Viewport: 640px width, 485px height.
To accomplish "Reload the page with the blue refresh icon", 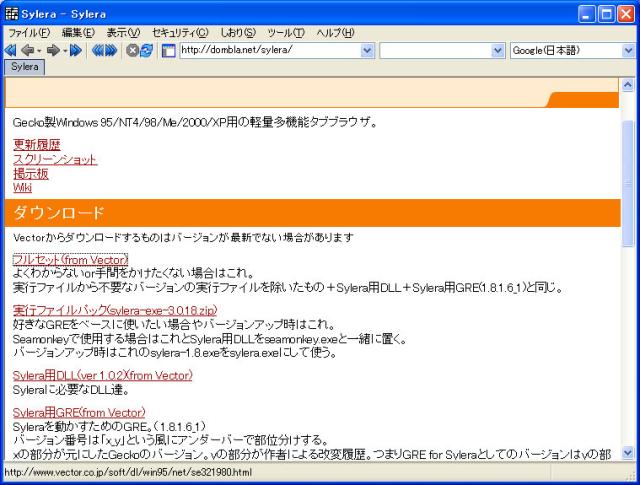I will [x=146, y=50].
